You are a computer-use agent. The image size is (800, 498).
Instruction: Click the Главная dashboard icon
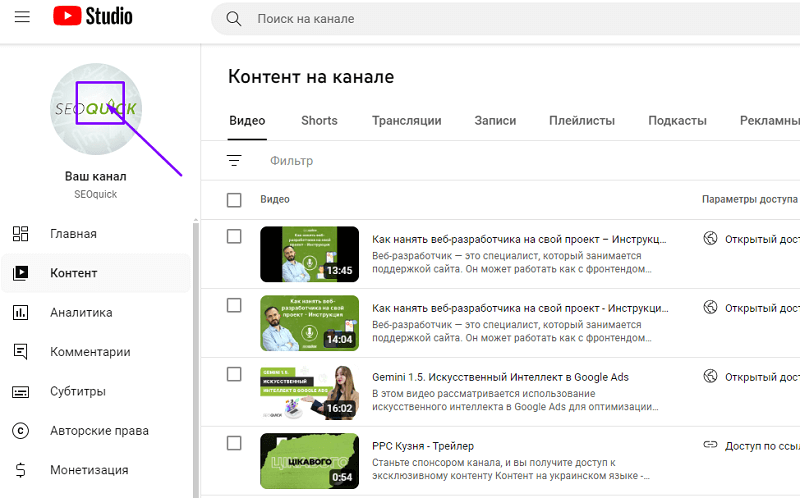(20, 234)
